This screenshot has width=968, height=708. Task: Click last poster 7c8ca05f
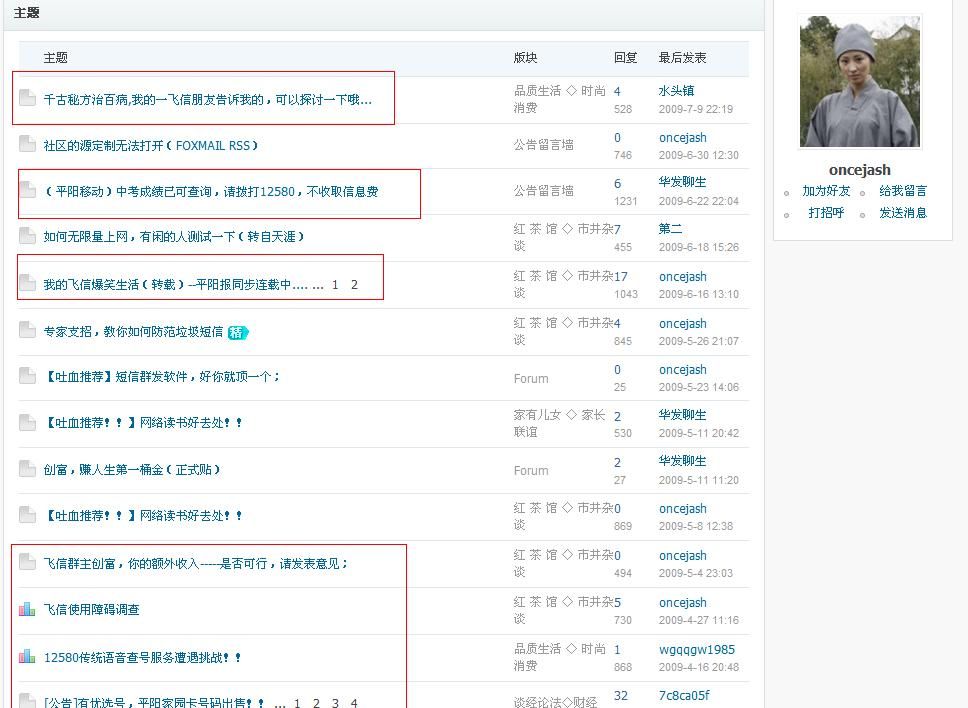pos(684,696)
